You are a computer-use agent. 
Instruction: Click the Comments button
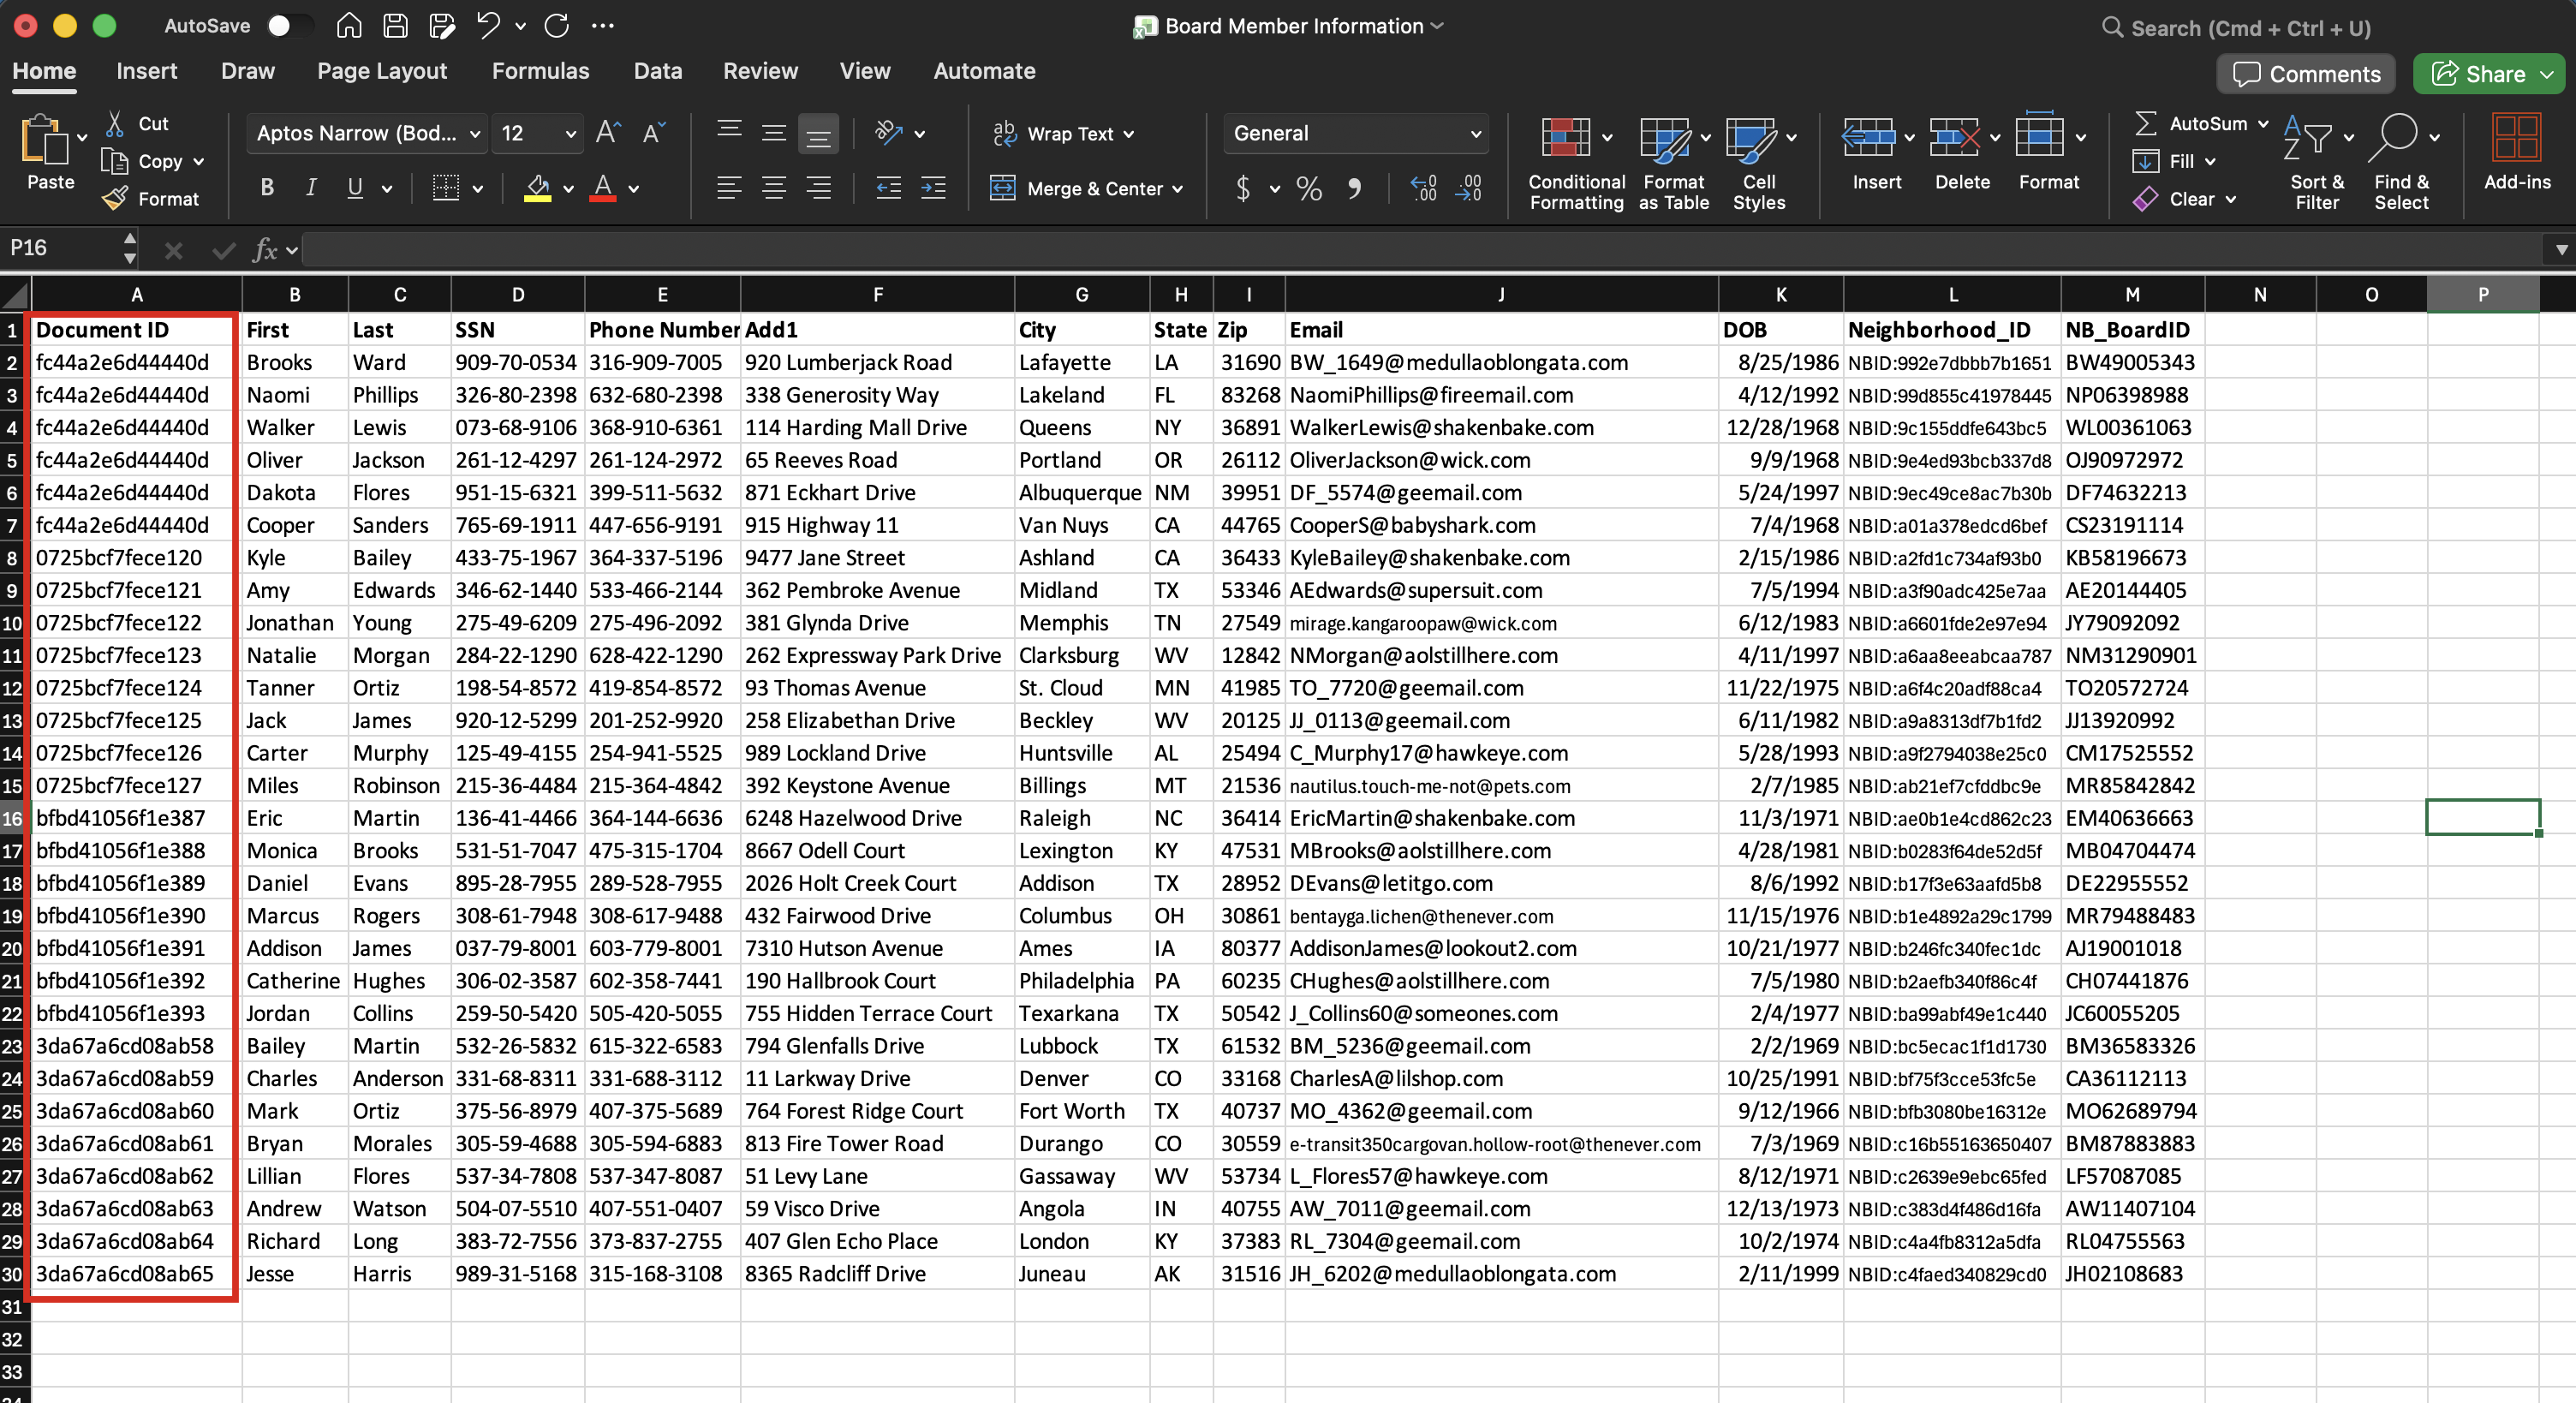2305,73
